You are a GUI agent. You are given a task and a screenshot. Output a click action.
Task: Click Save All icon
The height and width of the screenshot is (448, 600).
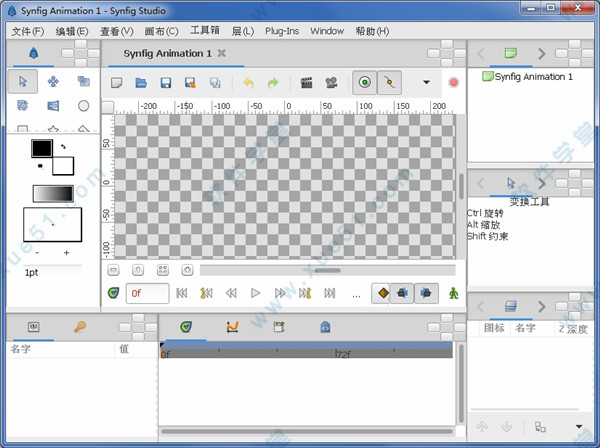215,83
